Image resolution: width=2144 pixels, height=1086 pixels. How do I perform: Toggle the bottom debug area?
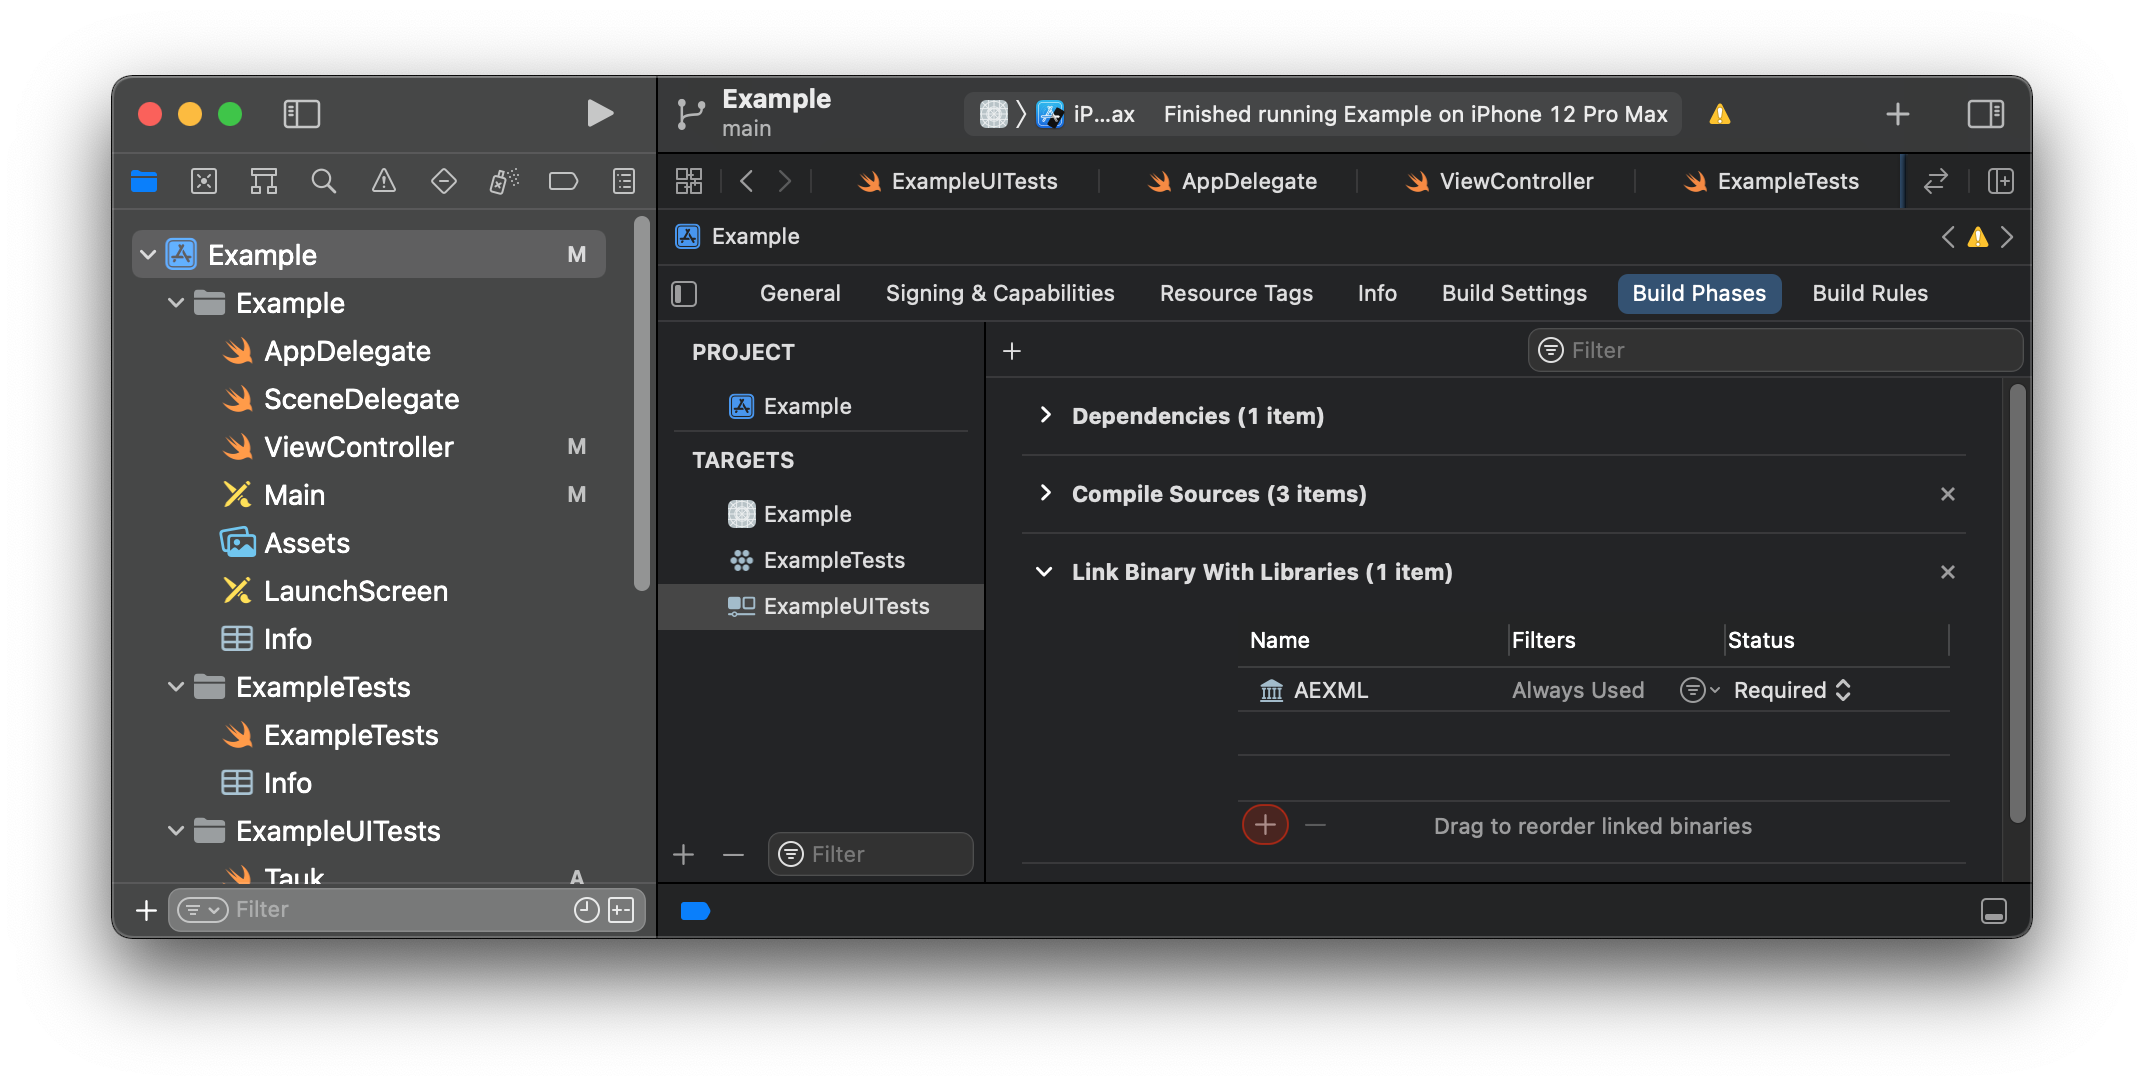1993,911
